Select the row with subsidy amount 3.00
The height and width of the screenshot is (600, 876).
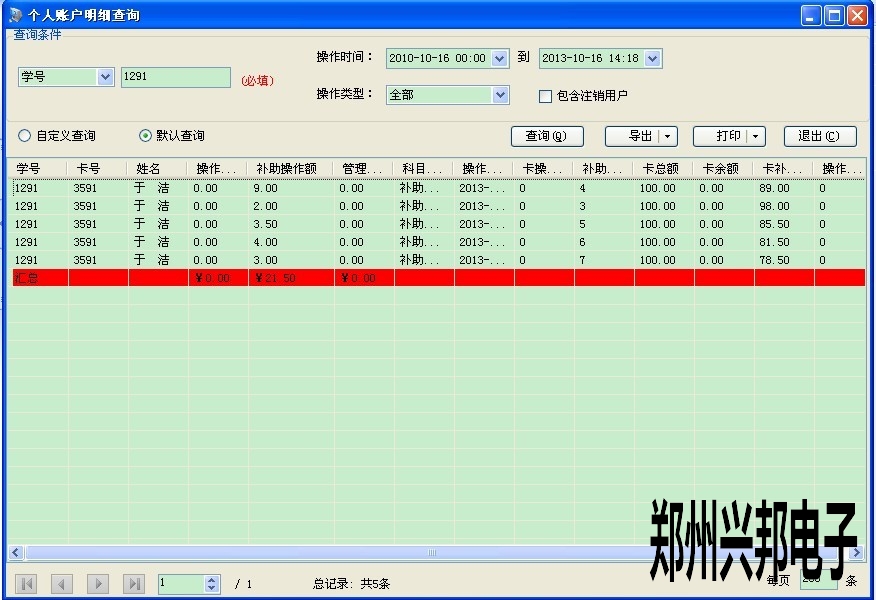pos(439,260)
